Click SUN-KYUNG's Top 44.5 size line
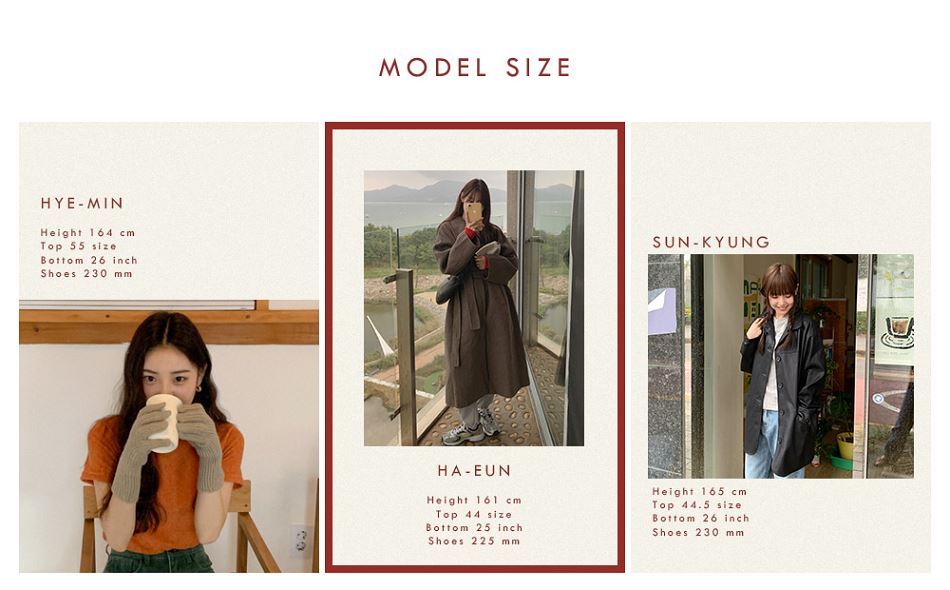 (x=697, y=505)
